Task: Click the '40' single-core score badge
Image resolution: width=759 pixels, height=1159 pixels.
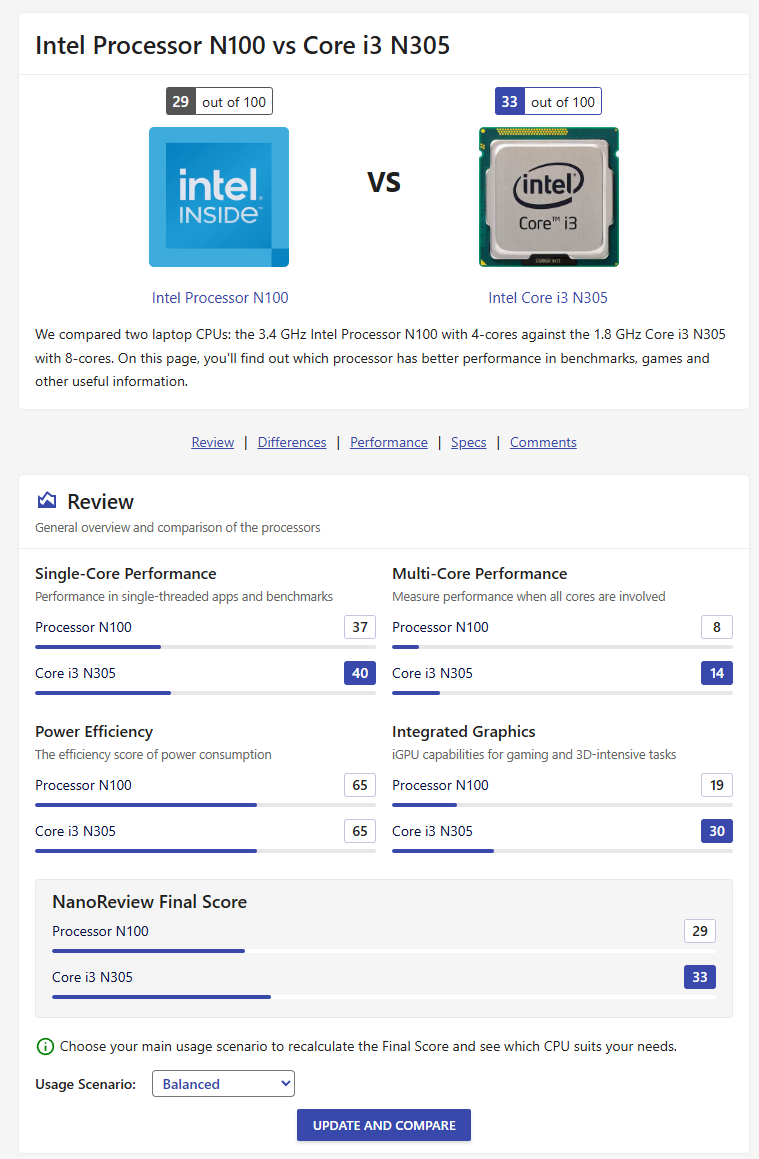Action: pos(359,673)
